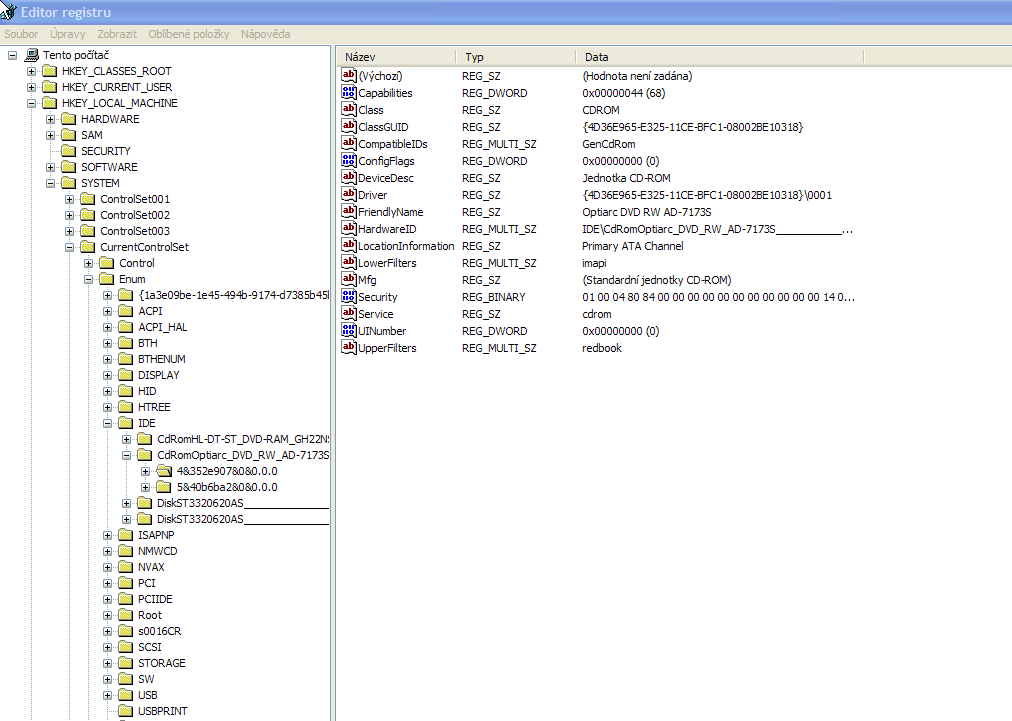The width and height of the screenshot is (1012, 721).
Task: Expand the SOFTWARE key
Action: 50,167
